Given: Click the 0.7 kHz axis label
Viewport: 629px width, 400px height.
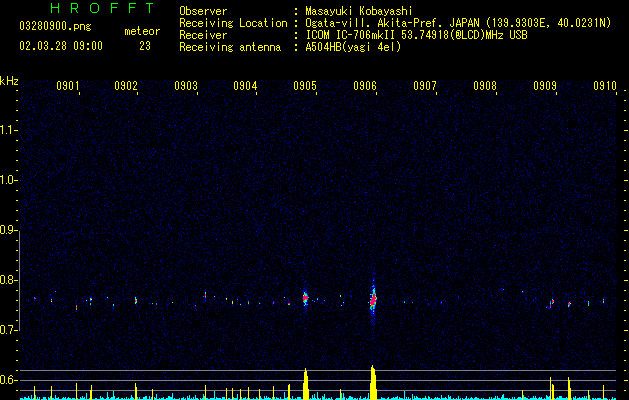Looking at the screenshot, I should coord(8,330).
